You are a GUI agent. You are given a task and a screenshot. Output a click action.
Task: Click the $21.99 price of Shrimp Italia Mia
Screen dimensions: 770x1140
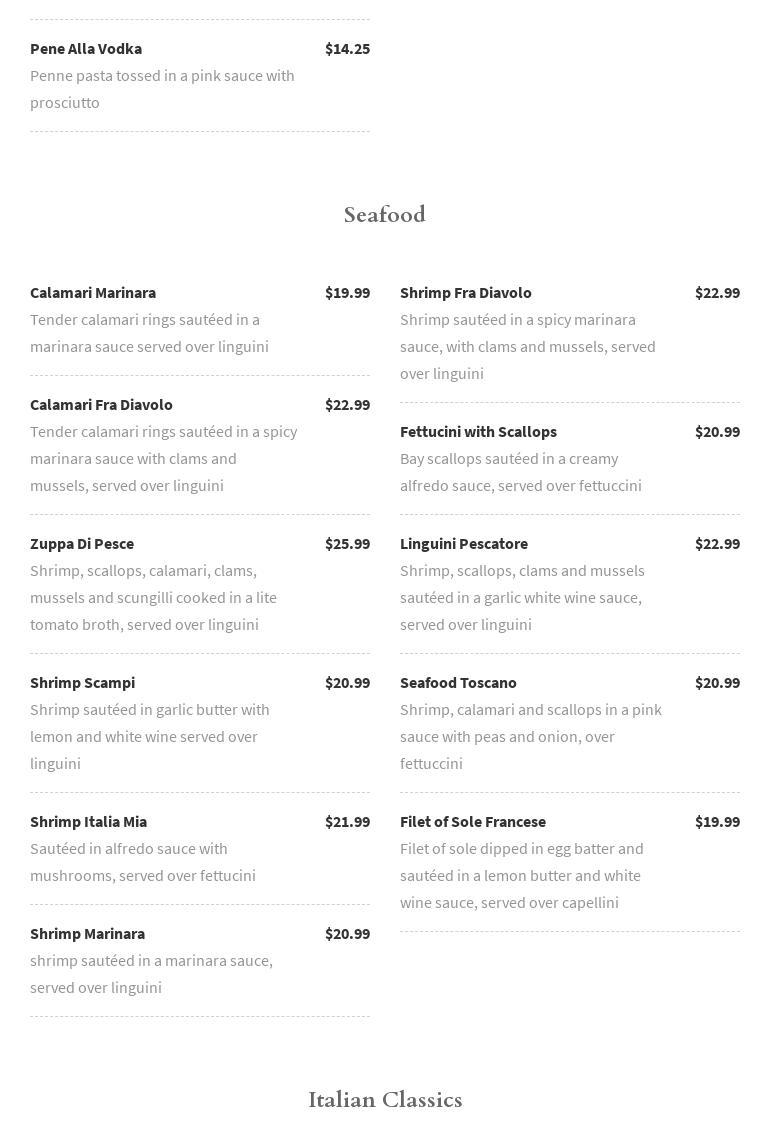point(347,822)
